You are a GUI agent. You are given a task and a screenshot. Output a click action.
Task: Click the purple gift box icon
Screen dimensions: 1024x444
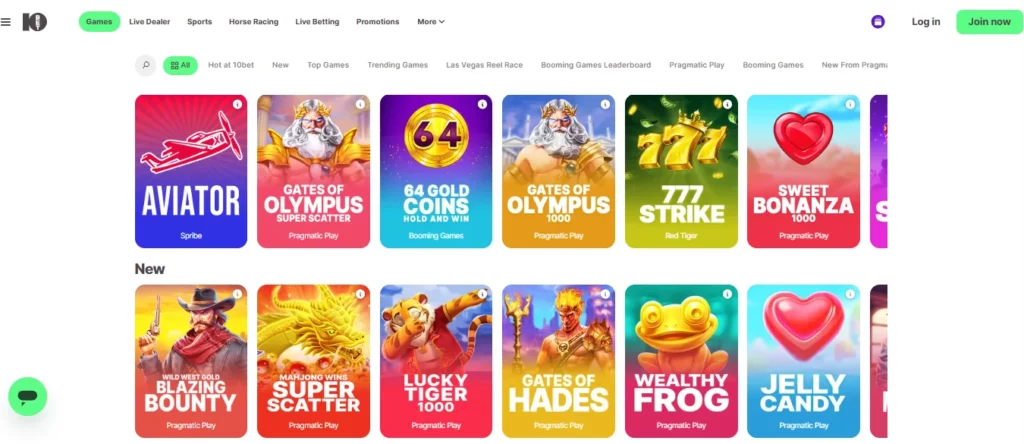(x=878, y=22)
